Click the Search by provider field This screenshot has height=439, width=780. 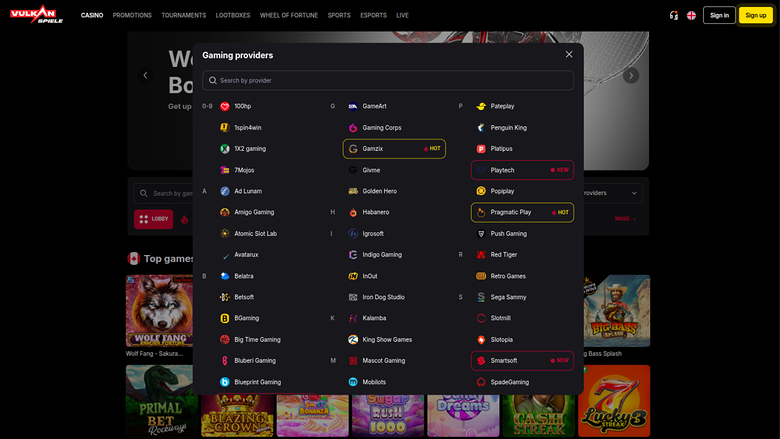[x=388, y=80]
